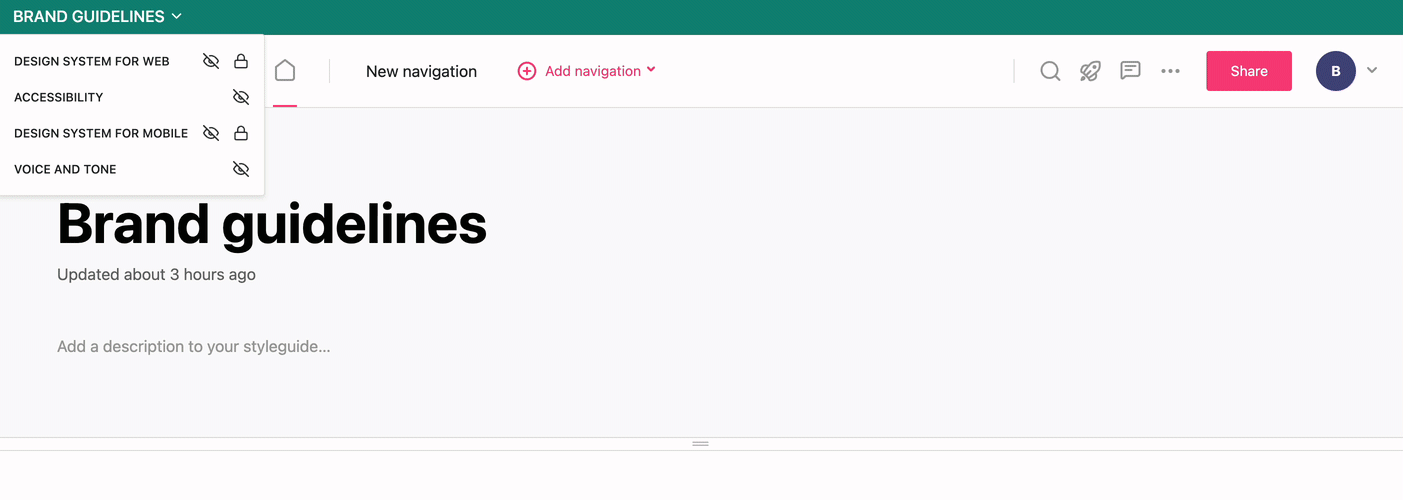The width and height of the screenshot is (1403, 500).
Task: Click the Brand guidelines page title
Action: (x=272, y=224)
